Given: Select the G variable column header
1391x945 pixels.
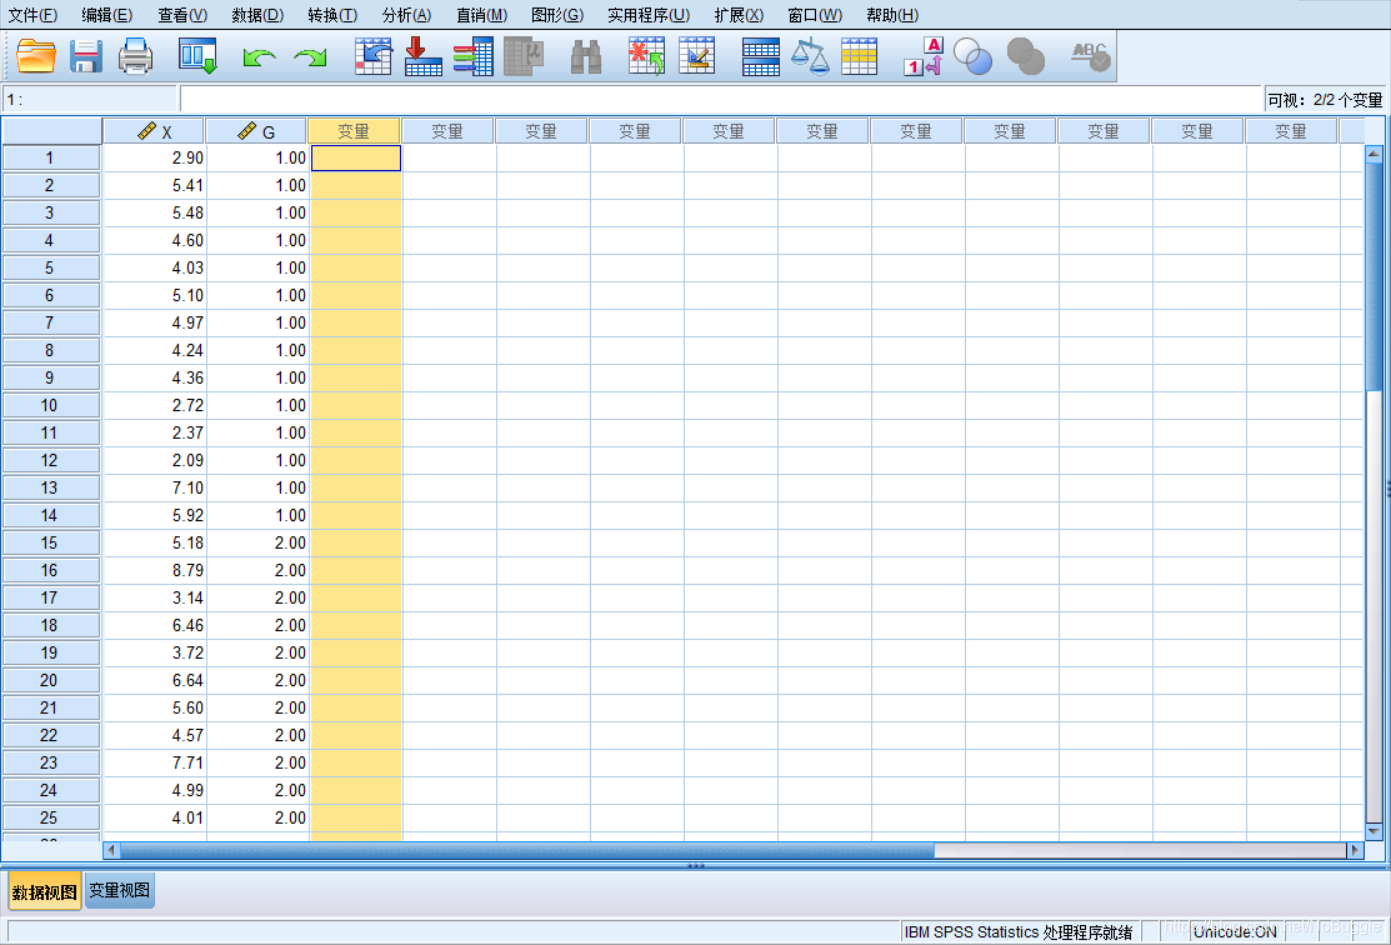Looking at the screenshot, I should click(257, 131).
